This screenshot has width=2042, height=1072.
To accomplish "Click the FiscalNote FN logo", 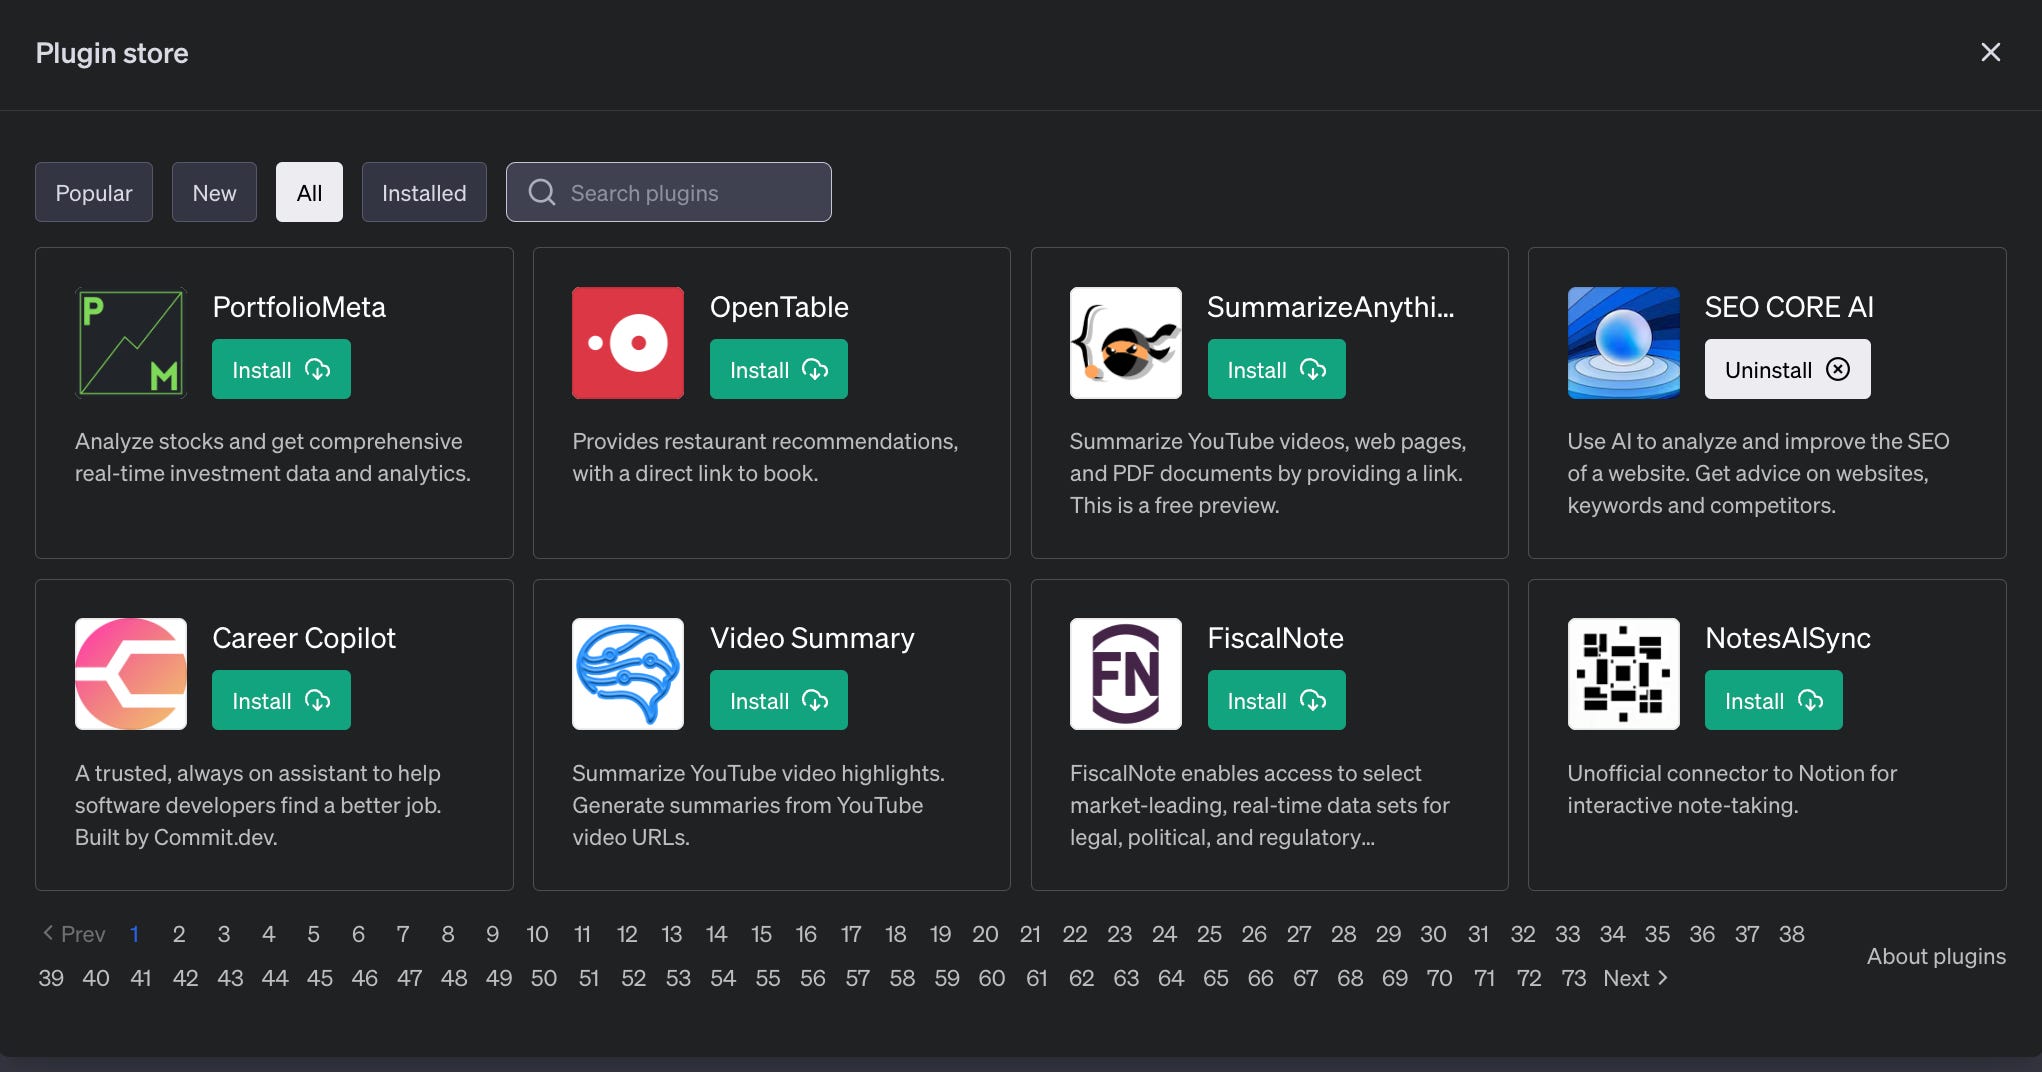I will point(1126,674).
